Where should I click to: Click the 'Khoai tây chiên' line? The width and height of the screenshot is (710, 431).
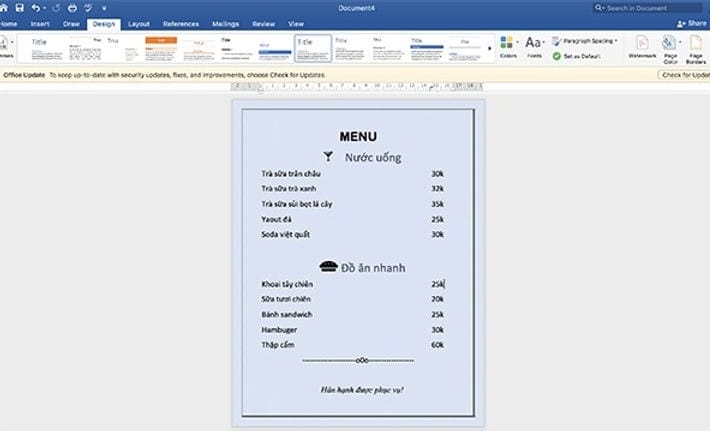click(x=287, y=284)
